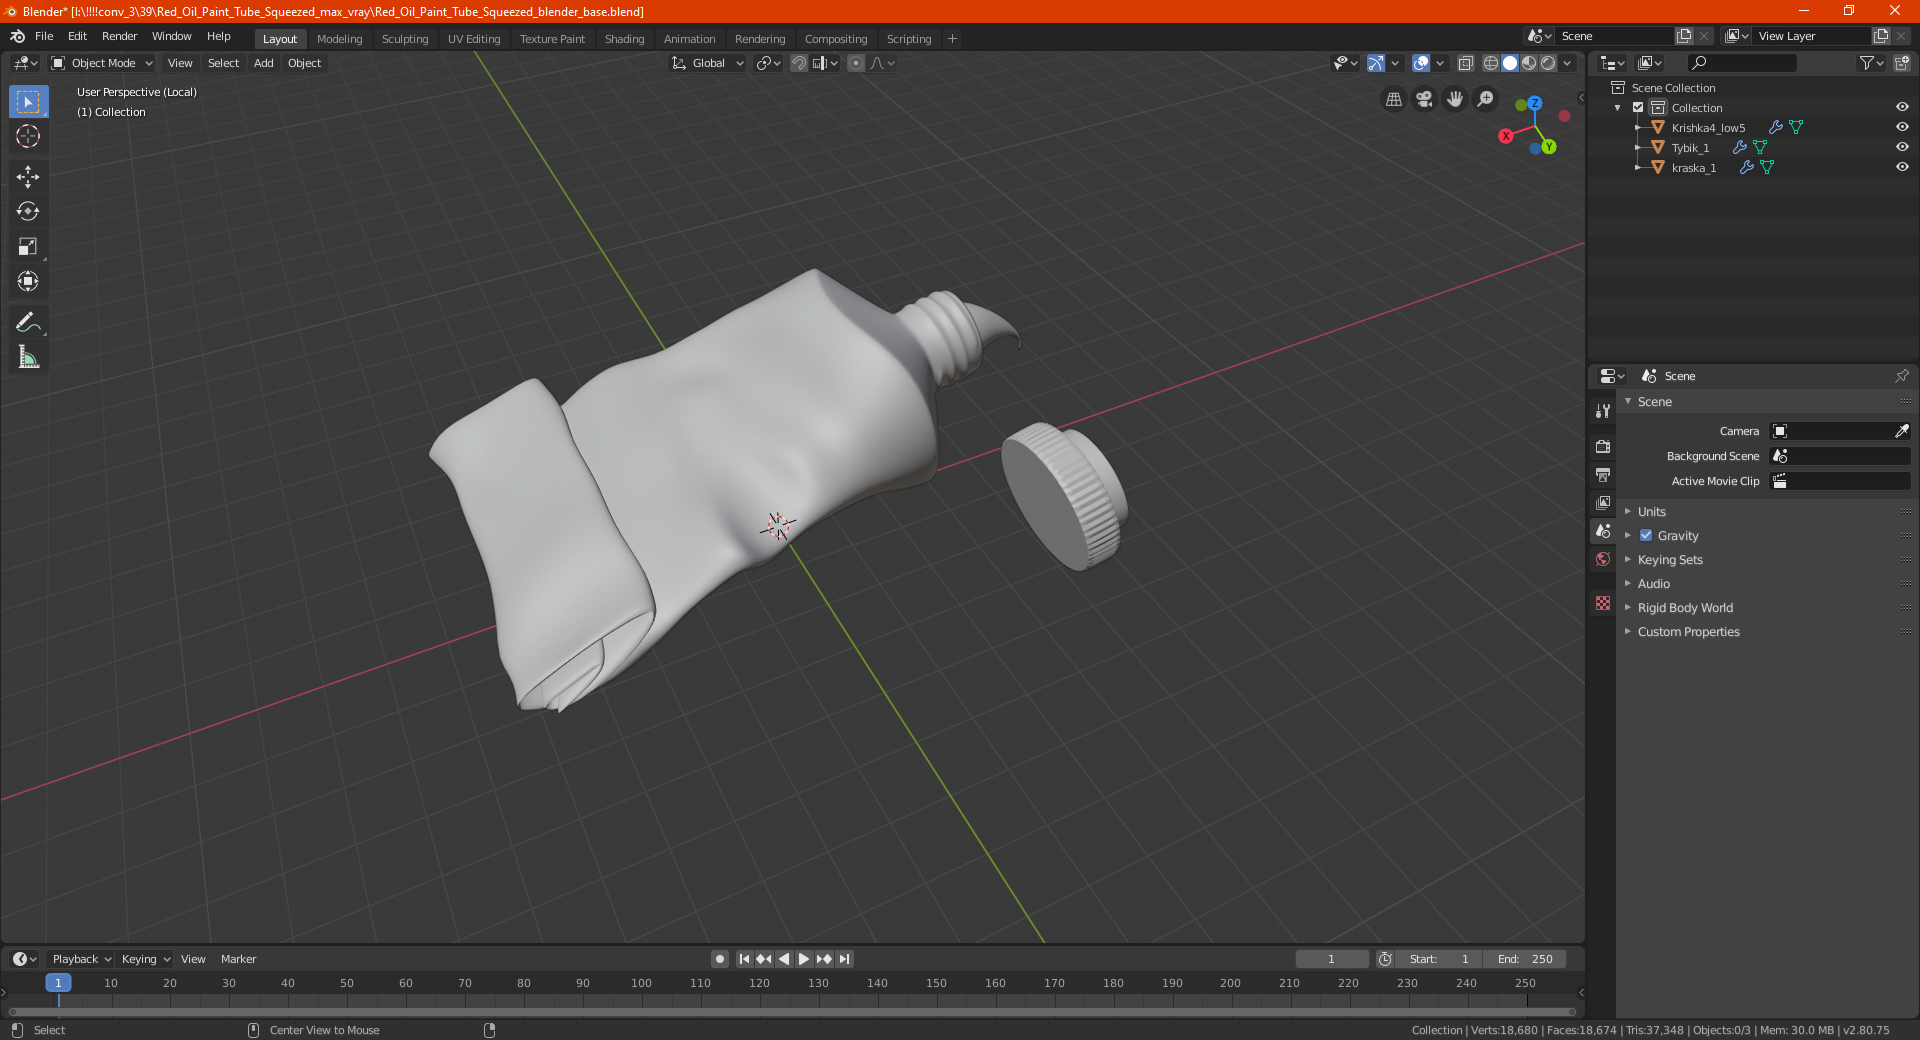The width and height of the screenshot is (1920, 1040).
Task: Open the Add menu in viewport header
Action: [x=264, y=63]
